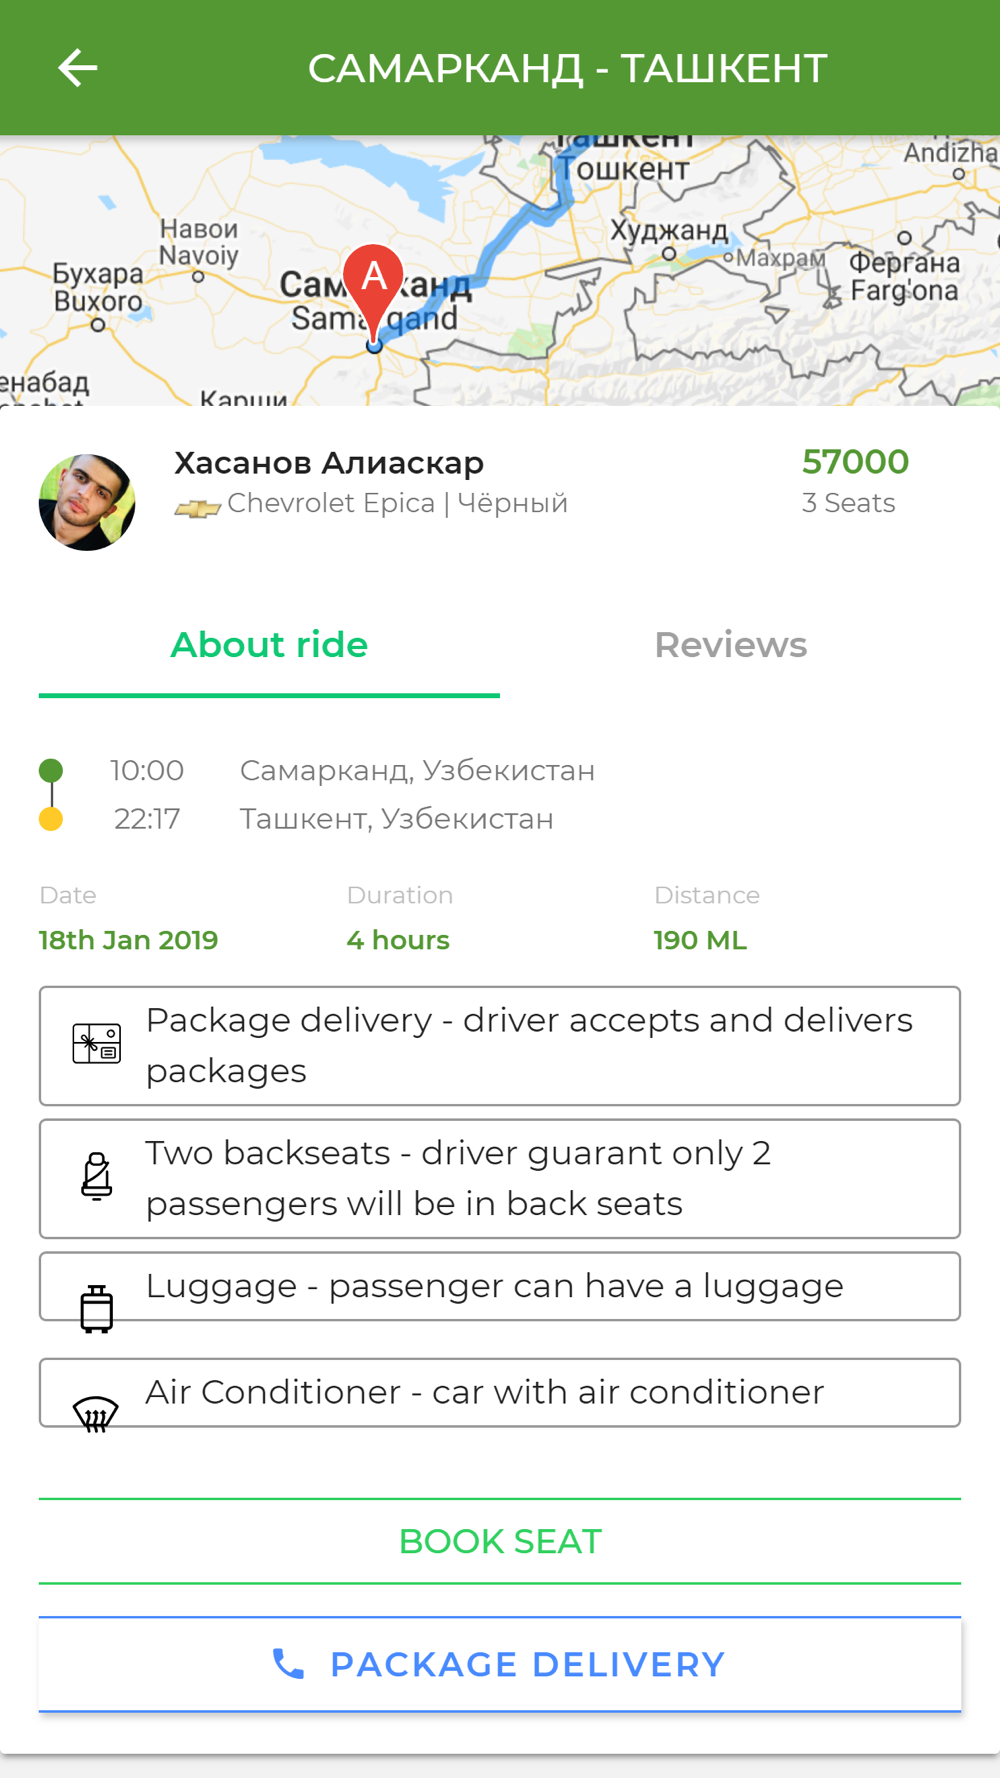Switch to the Reviews tab
The image size is (1000, 1778).
(x=730, y=645)
